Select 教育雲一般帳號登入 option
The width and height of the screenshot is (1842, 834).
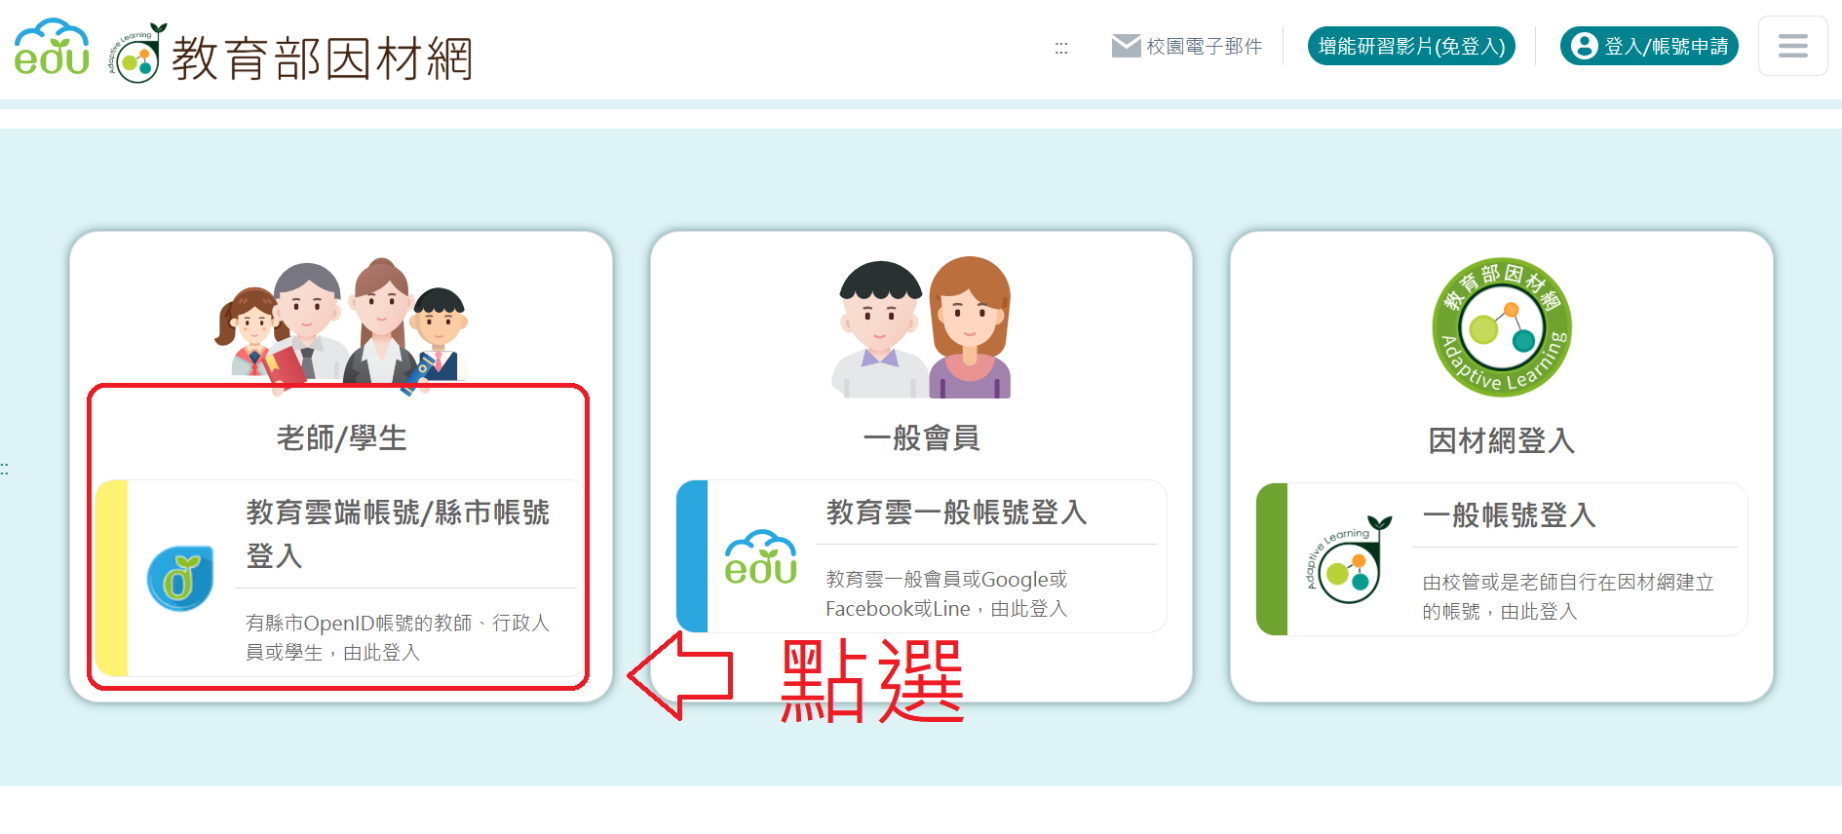point(955,513)
